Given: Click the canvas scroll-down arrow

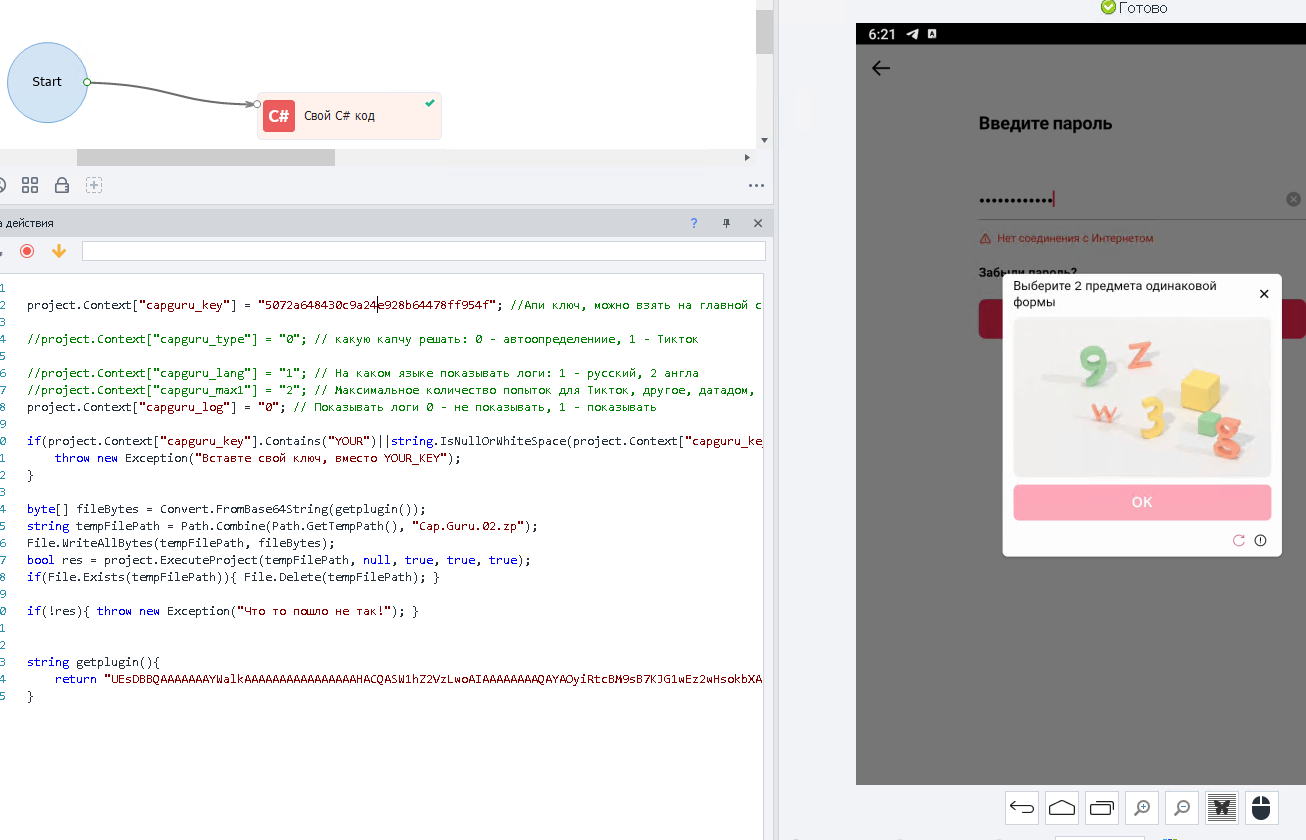Looking at the screenshot, I should coord(764,140).
